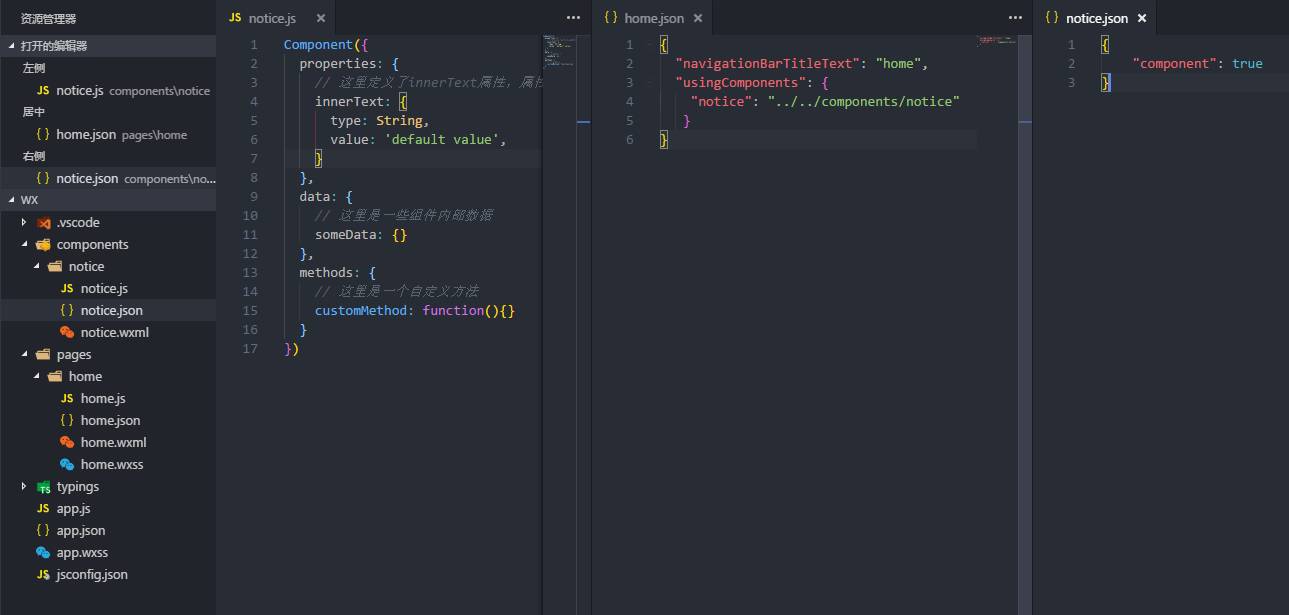Click the 居中 group label
The width and height of the screenshot is (1289, 615).
(34, 112)
